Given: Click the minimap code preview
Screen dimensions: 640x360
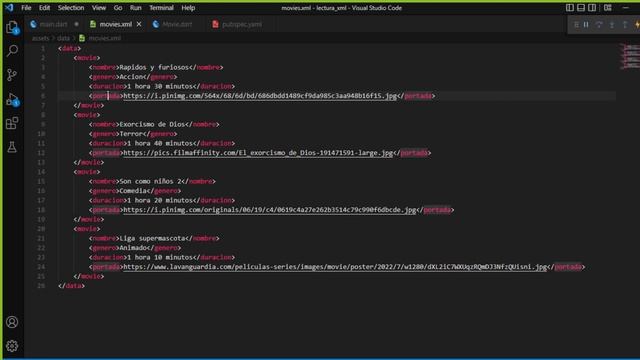Looking at the screenshot, I should 629,57.
